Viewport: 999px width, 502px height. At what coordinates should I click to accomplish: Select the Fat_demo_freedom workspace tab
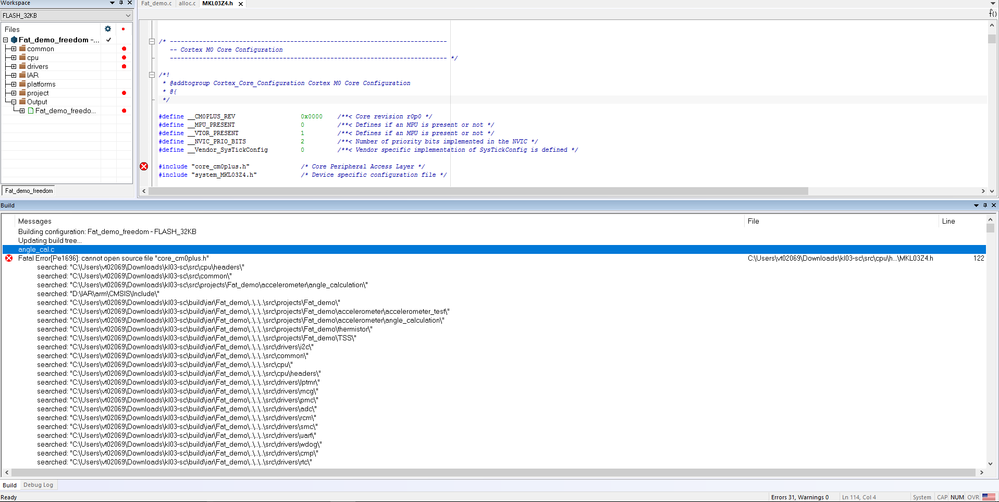(x=29, y=190)
